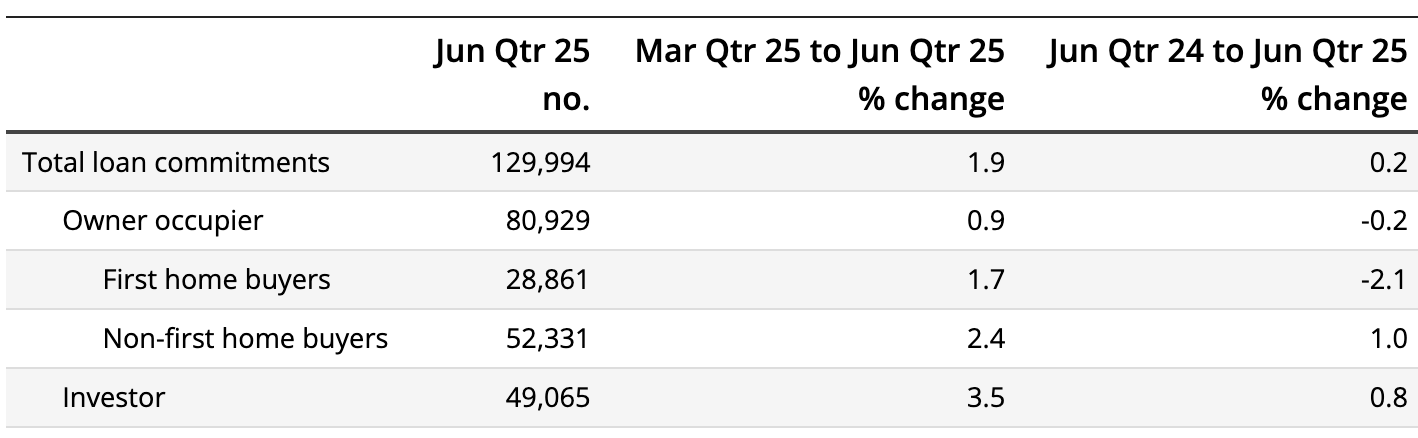Select the 80,929 owner occupier value
Viewport: 1418px width, 438px height.
click(x=548, y=221)
